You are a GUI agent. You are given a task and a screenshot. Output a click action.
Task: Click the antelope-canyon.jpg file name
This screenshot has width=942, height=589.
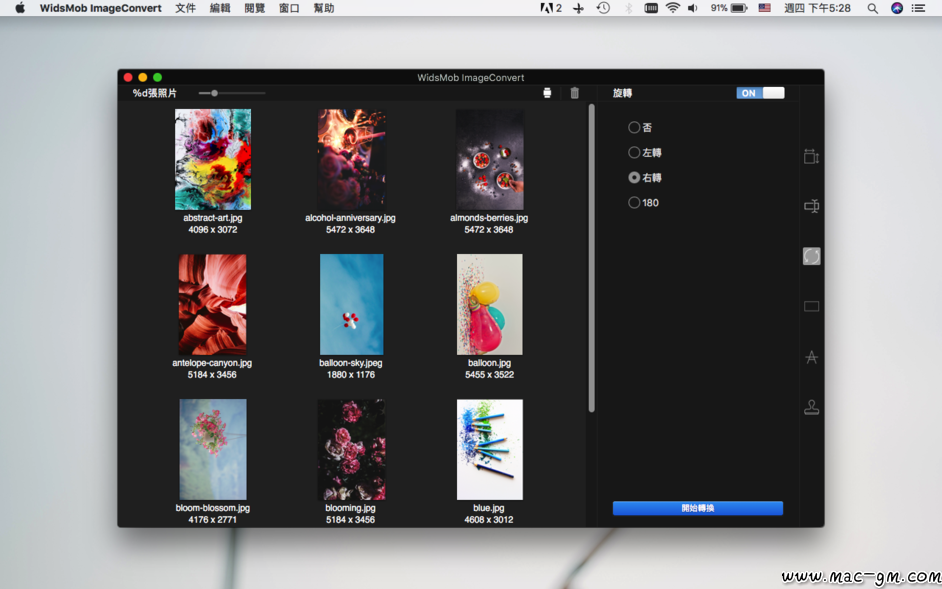coord(212,363)
